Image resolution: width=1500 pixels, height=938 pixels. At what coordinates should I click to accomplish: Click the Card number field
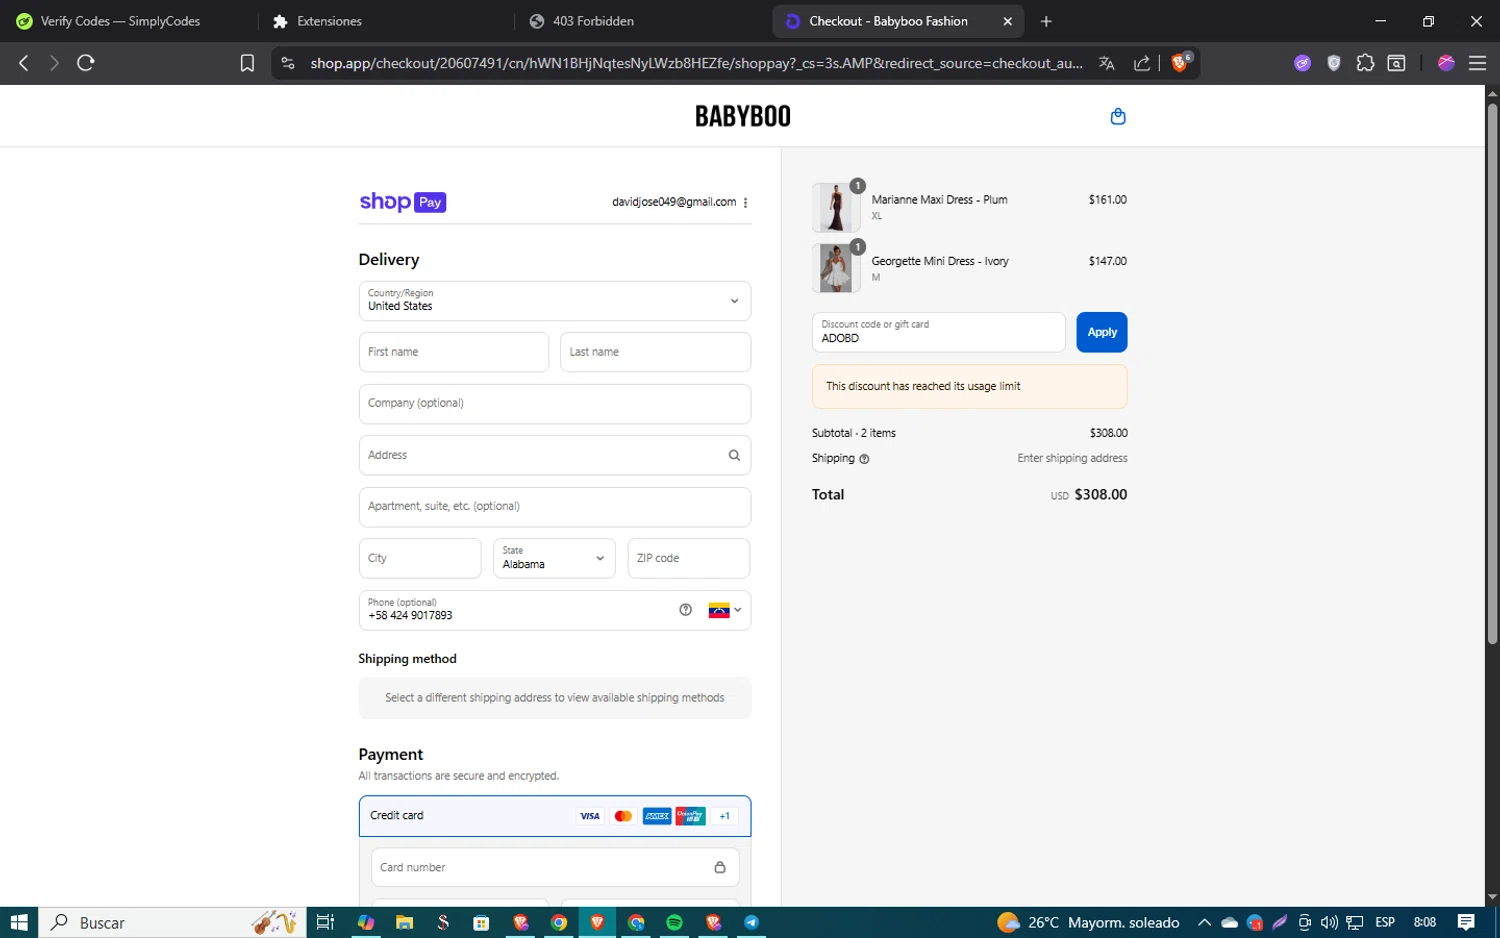[x=555, y=867]
